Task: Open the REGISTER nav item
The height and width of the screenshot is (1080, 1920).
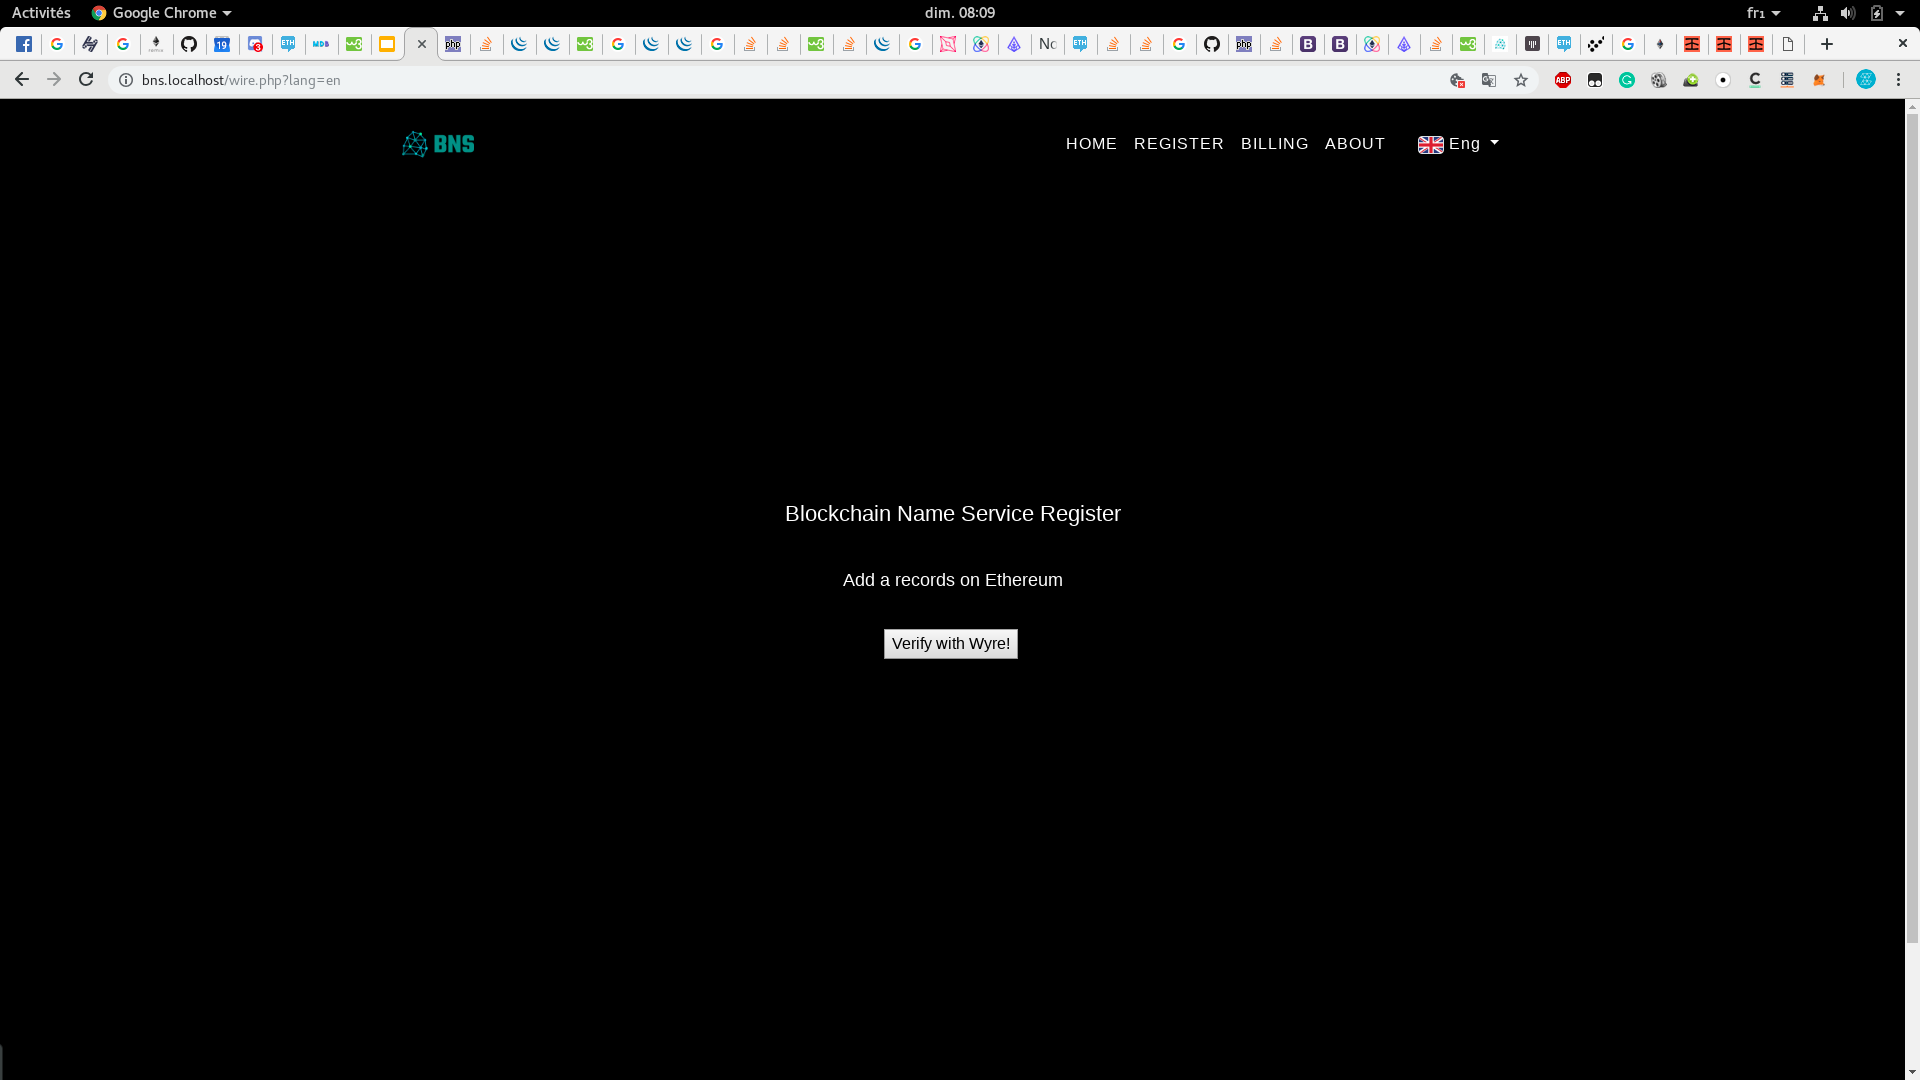Action: [x=1178, y=144]
